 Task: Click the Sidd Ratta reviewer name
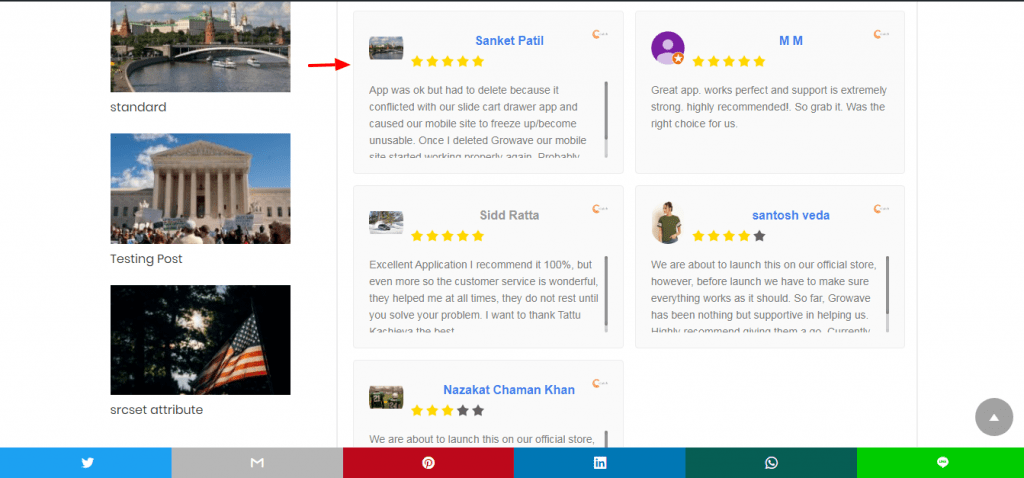coord(509,215)
